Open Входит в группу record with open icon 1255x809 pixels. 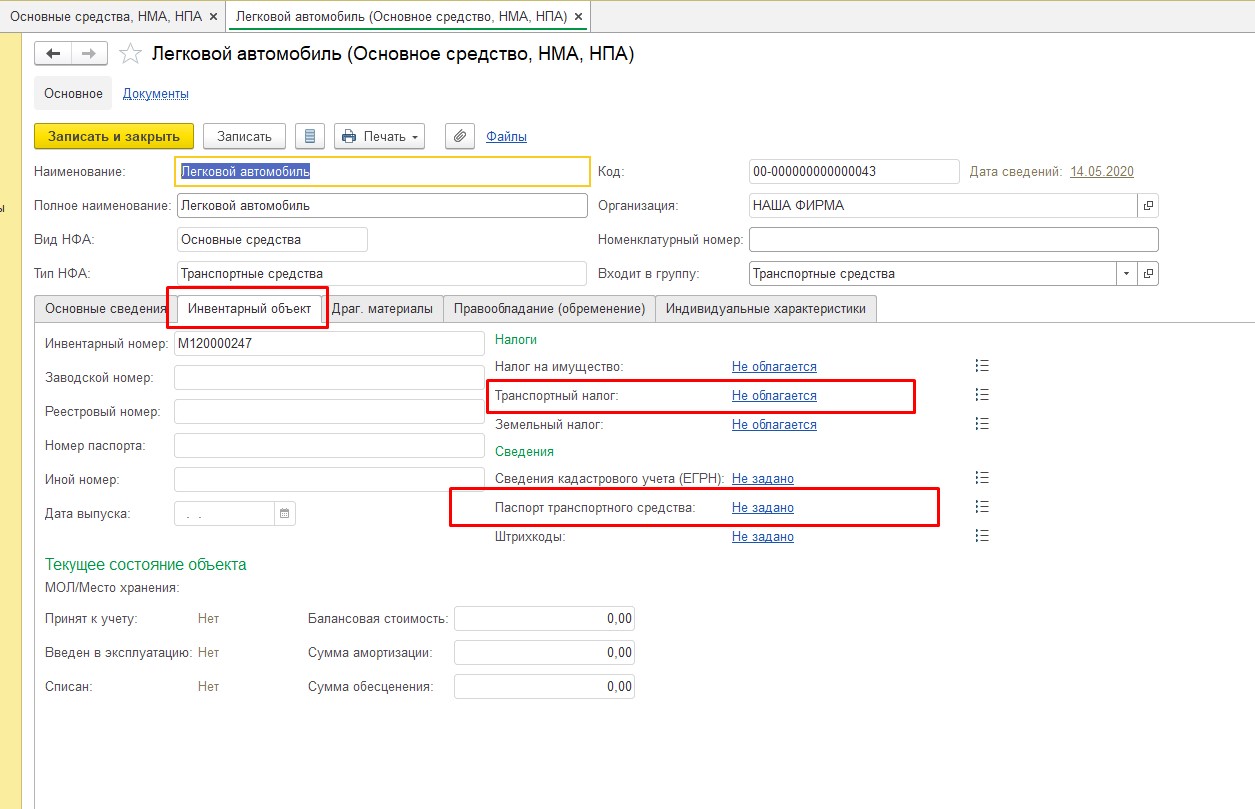(1148, 273)
